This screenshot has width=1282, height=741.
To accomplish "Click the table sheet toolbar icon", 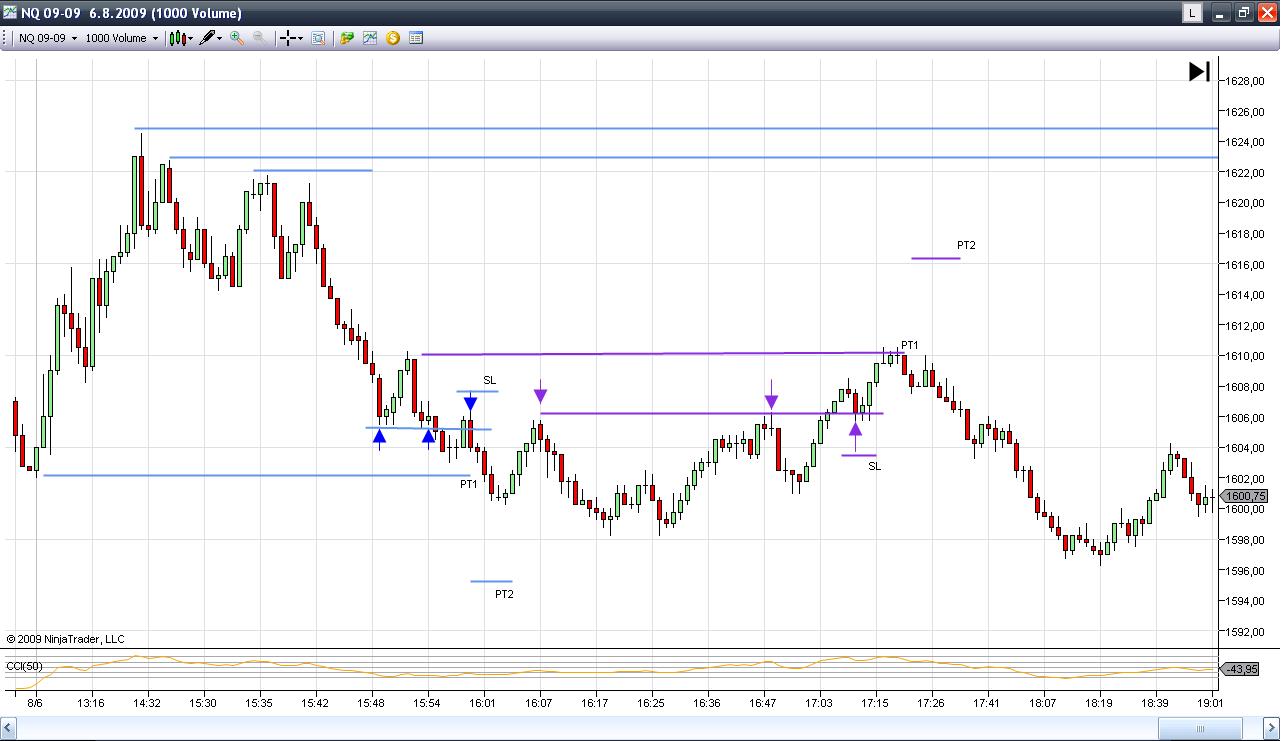I will (x=416, y=38).
